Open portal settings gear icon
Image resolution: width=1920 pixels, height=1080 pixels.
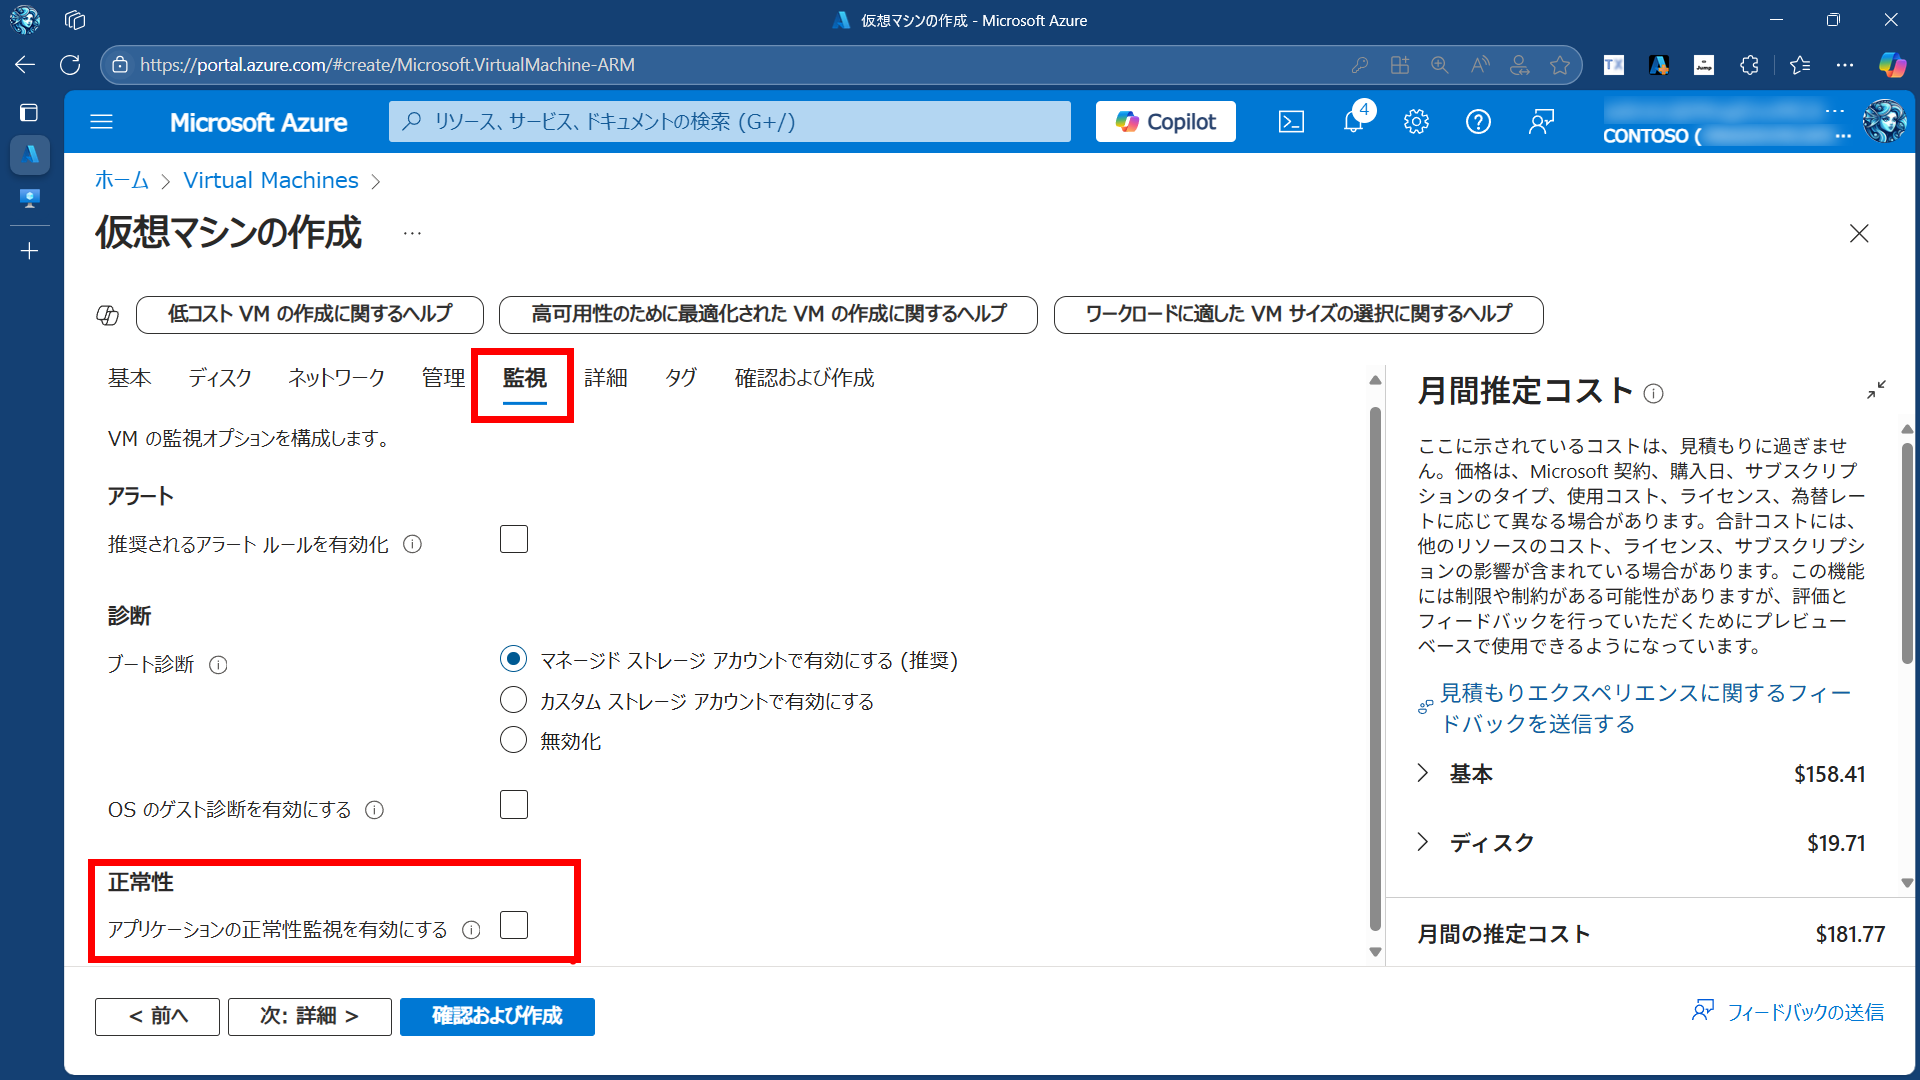click(1416, 122)
